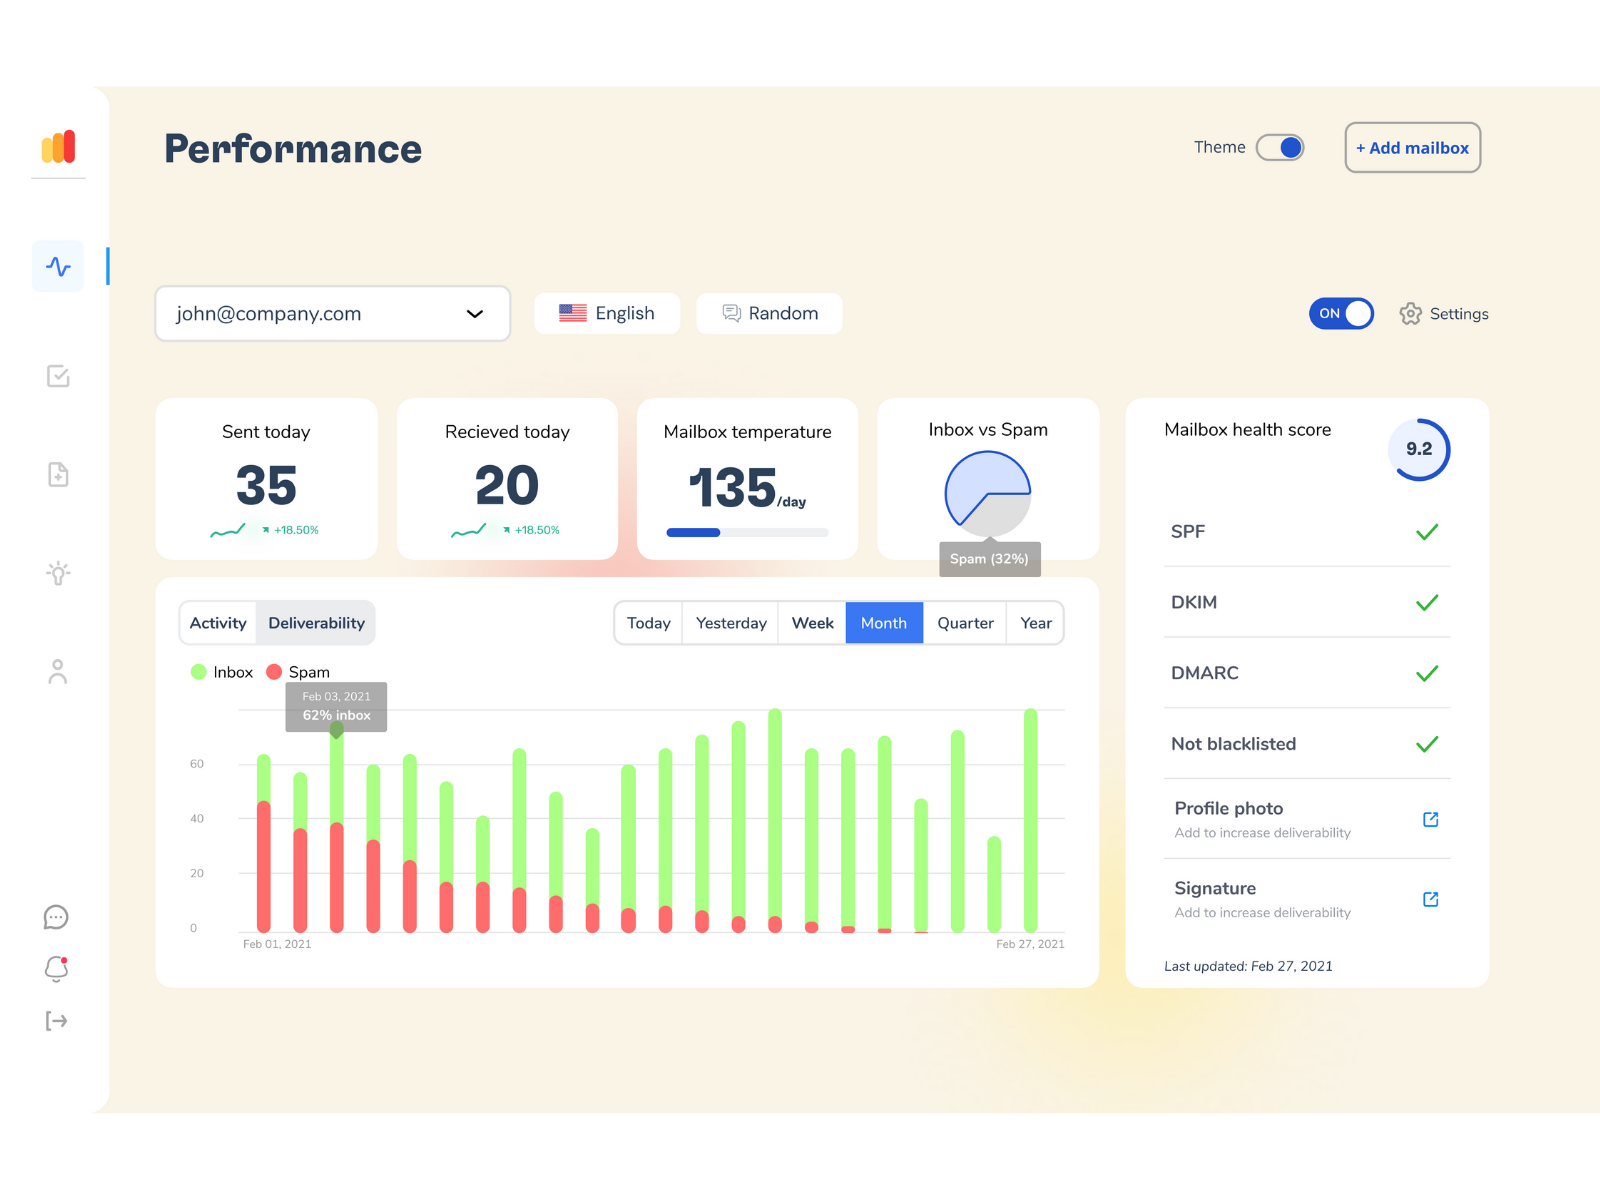Select the Month time range
Screen dimensions: 1600x1200
click(884, 623)
